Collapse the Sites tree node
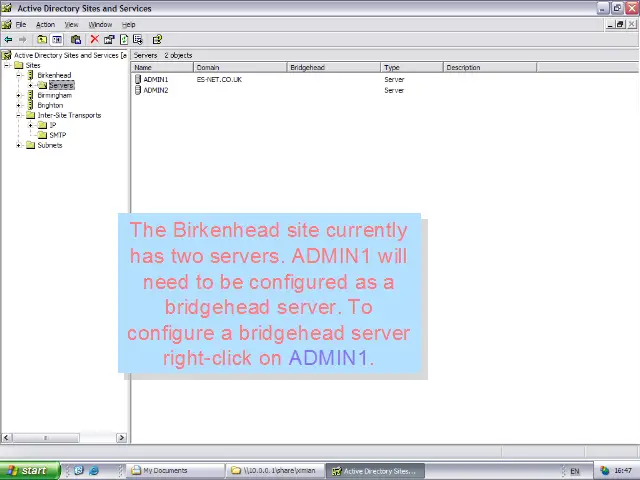This screenshot has height=480, width=640. (x=7, y=65)
